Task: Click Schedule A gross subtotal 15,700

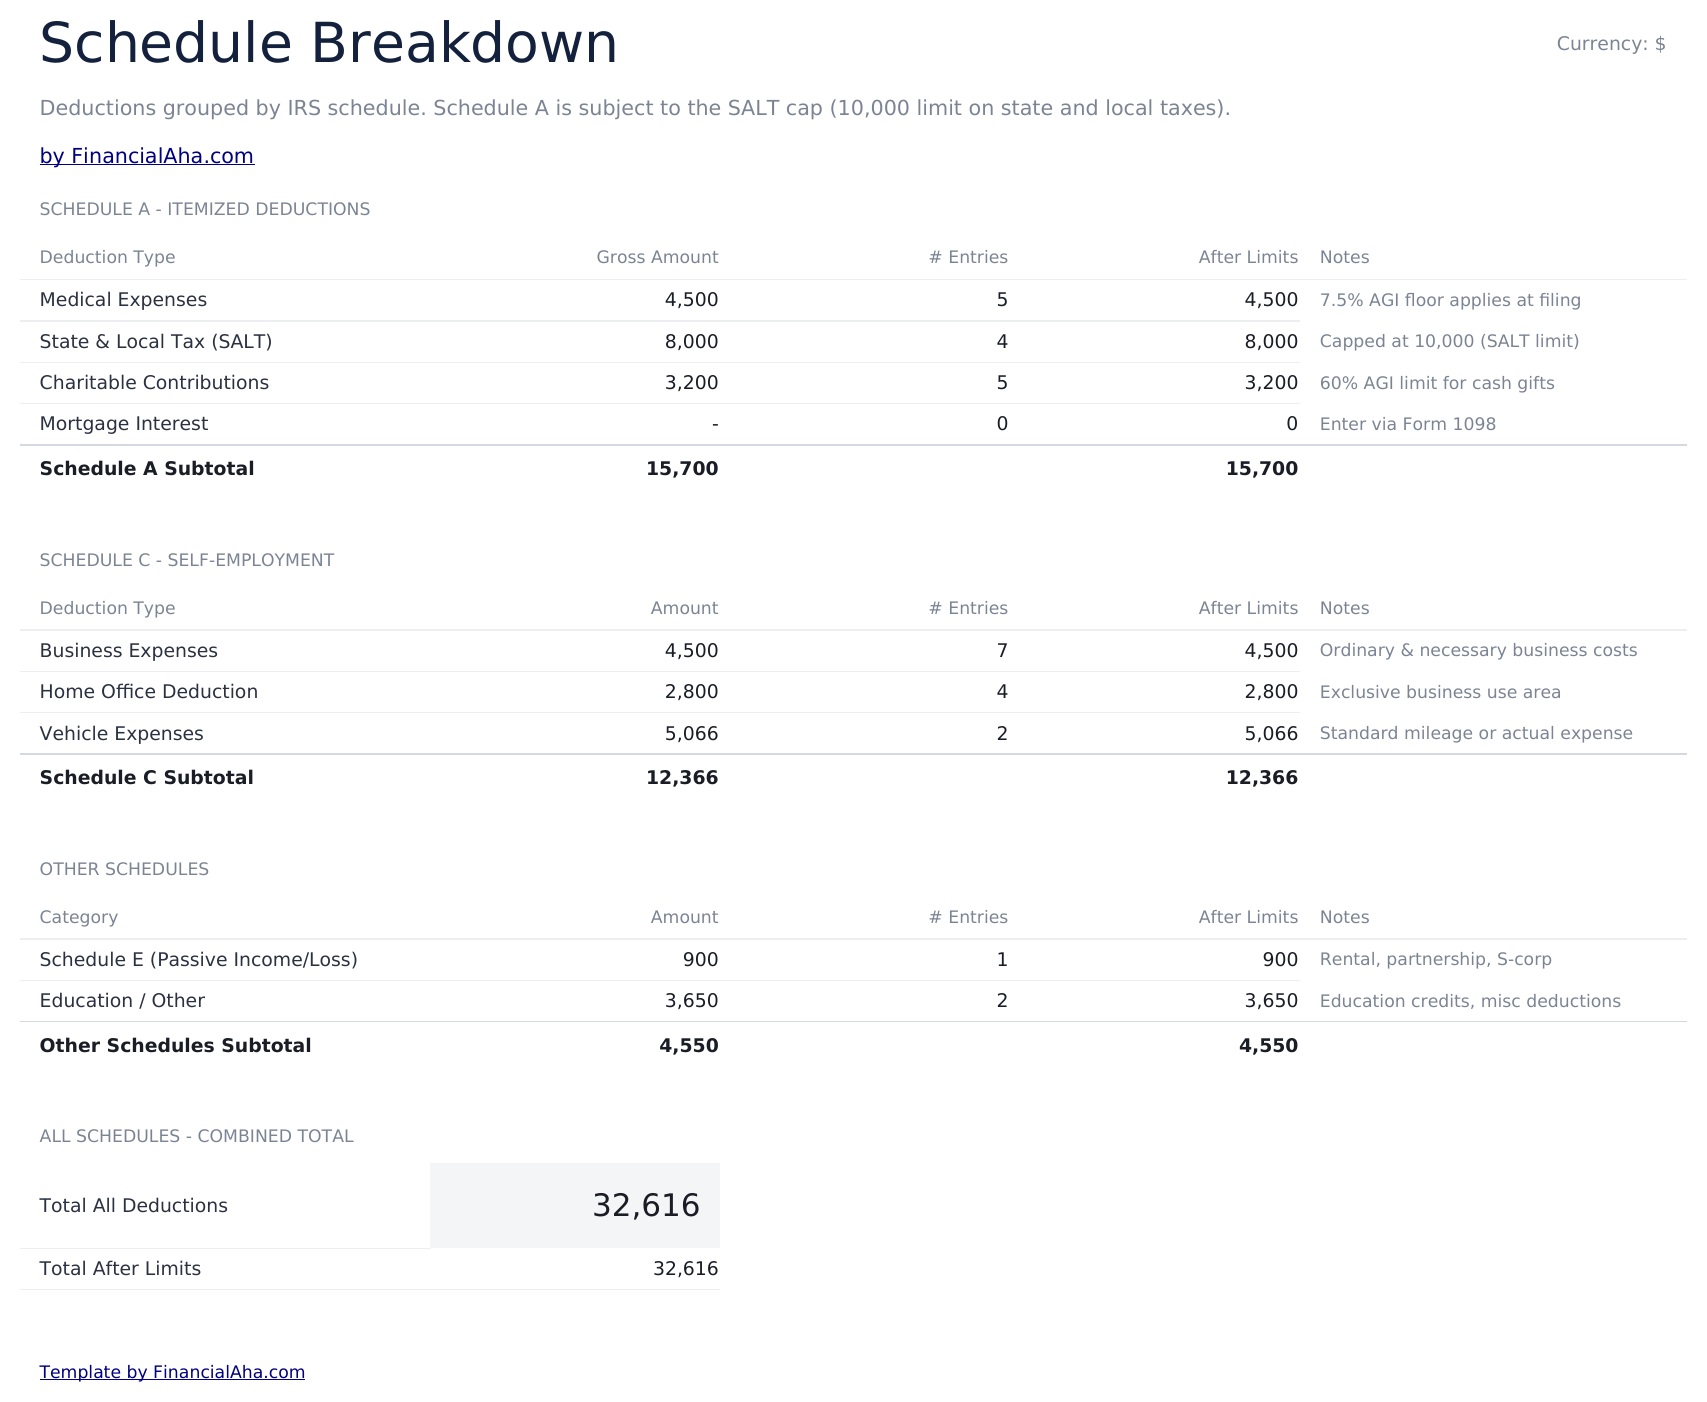Action: [x=682, y=469]
